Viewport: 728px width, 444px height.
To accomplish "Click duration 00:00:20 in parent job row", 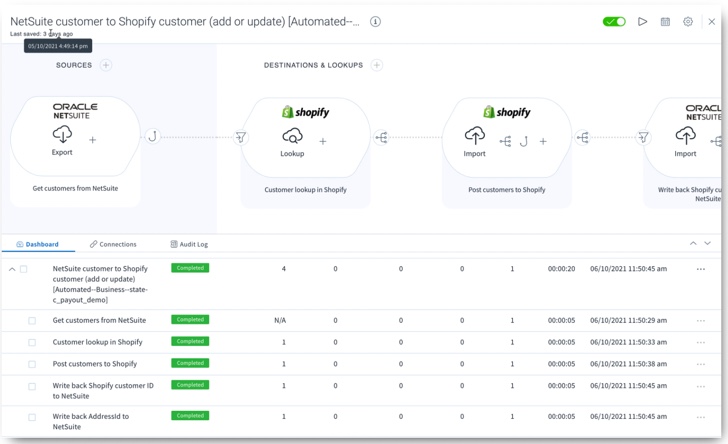I will click(561, 269).
